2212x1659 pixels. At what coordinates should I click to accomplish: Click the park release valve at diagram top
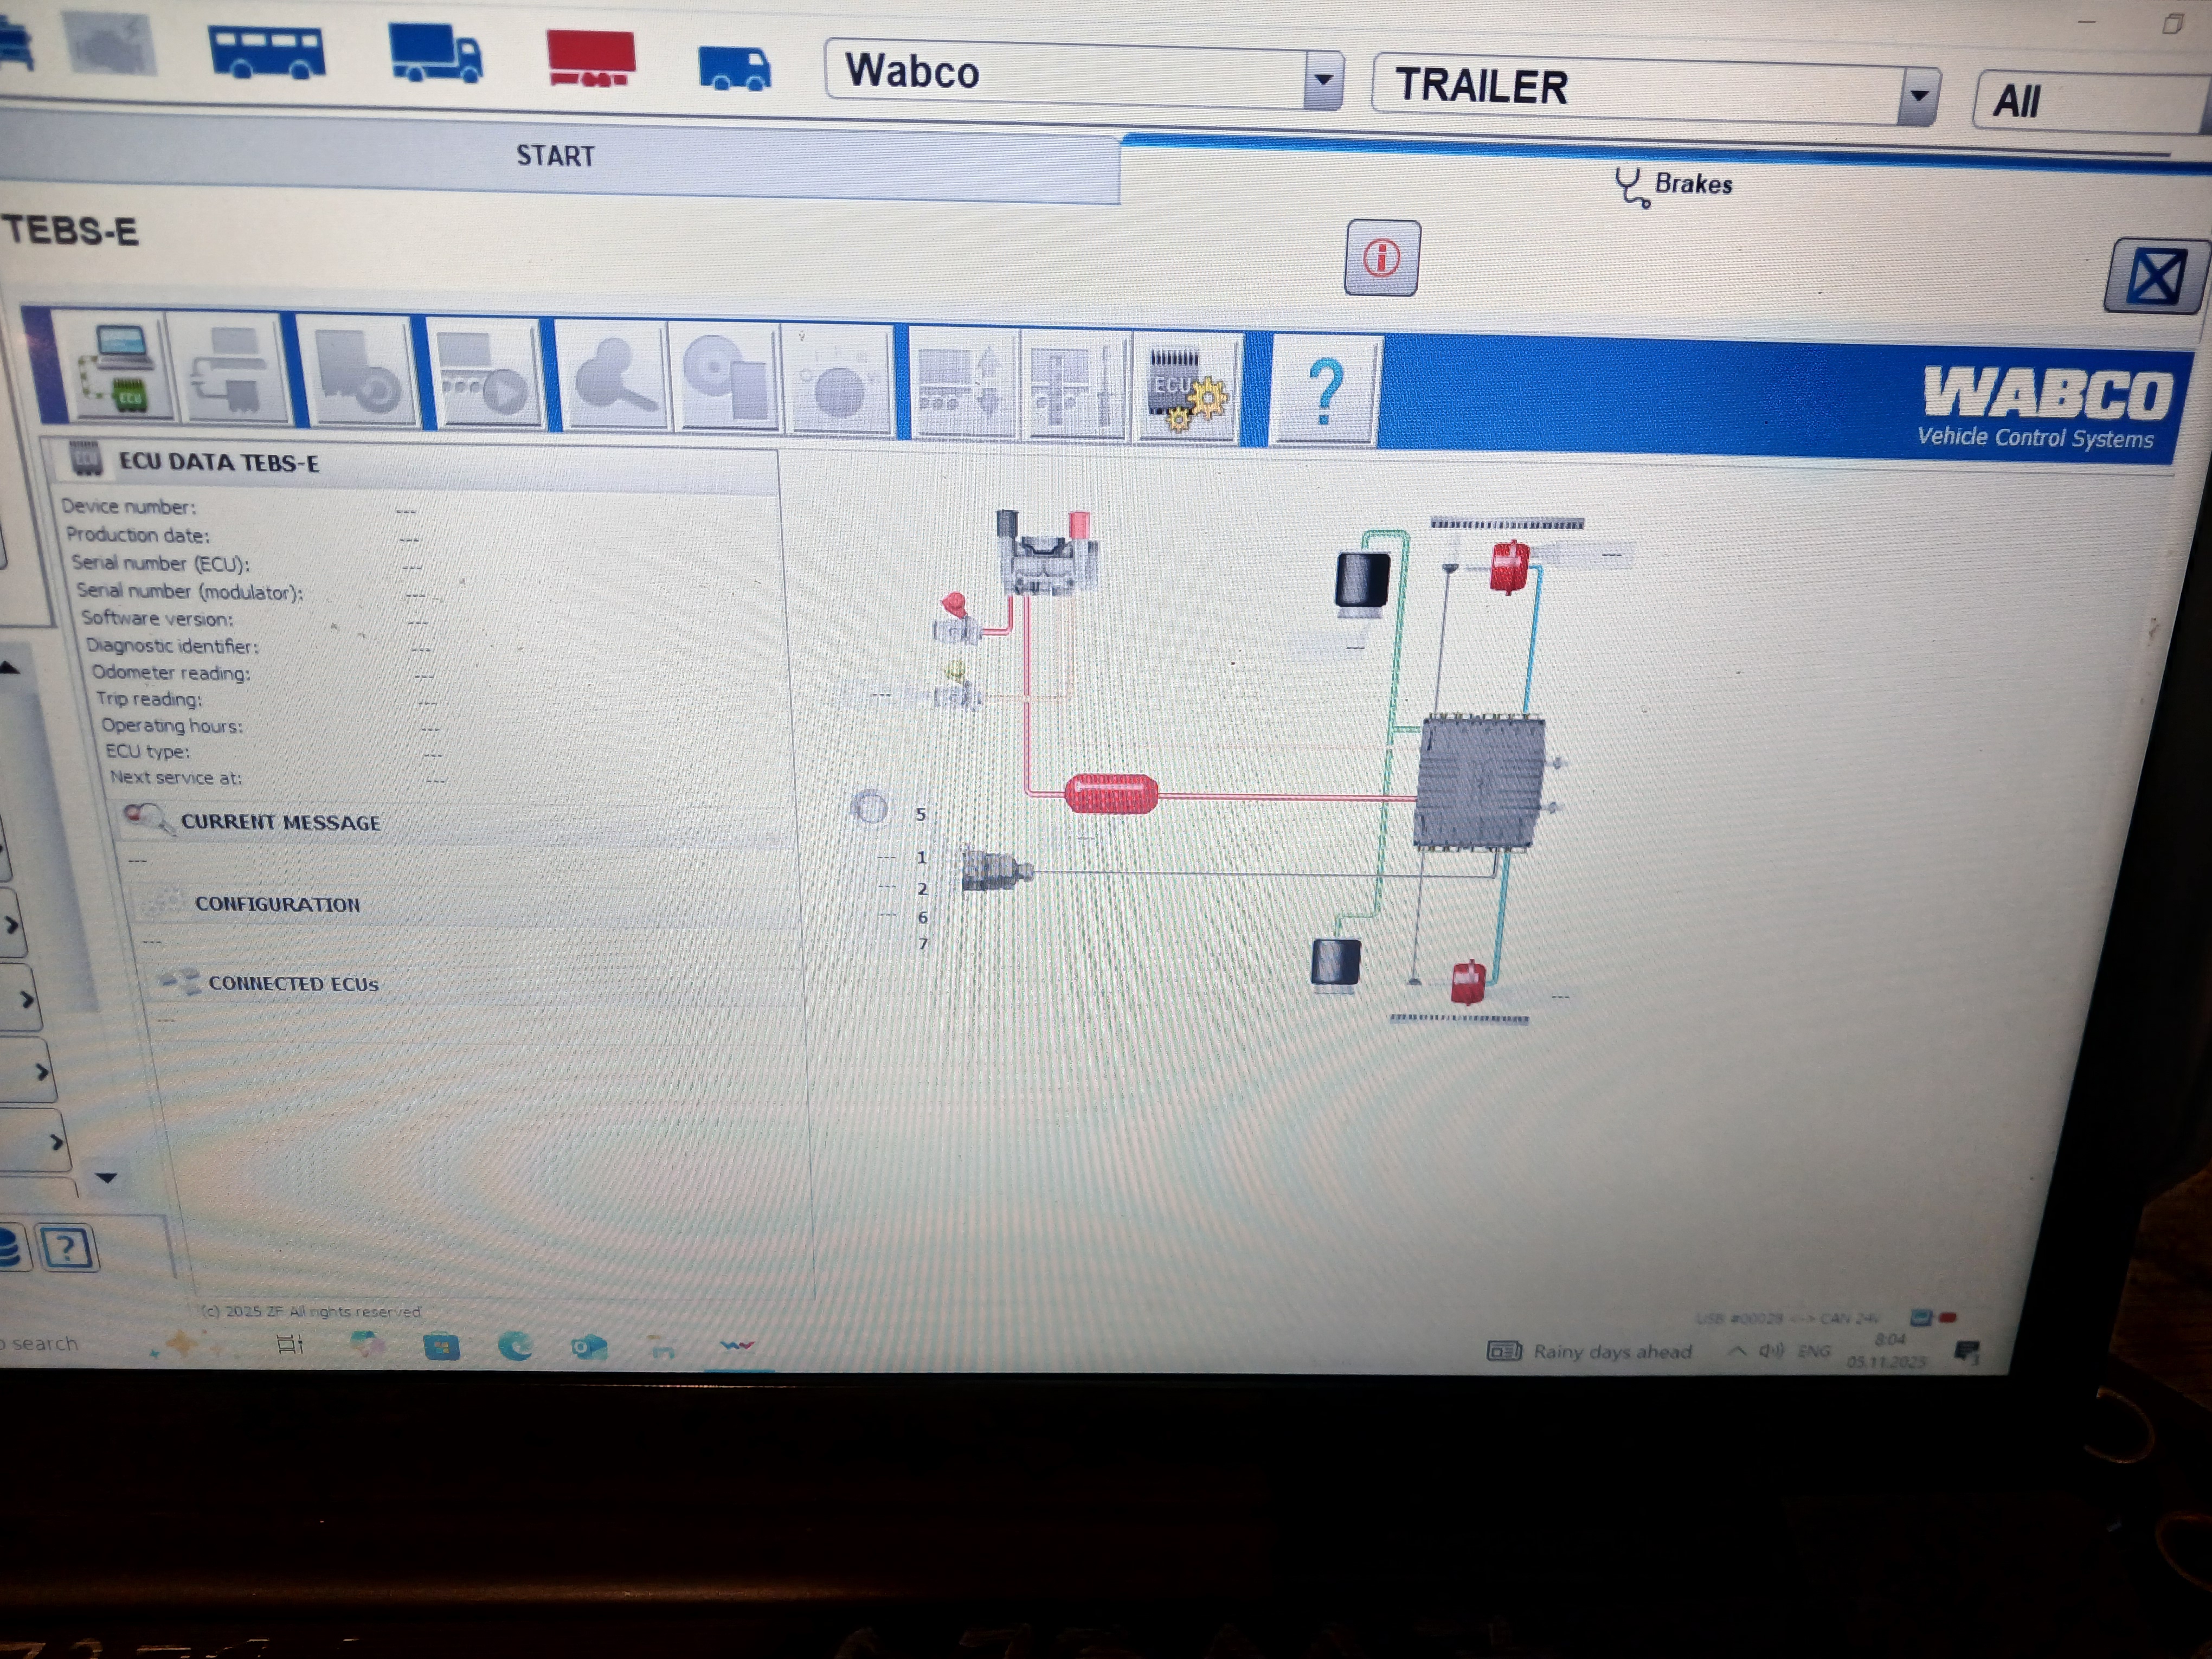click(1047, 554)
